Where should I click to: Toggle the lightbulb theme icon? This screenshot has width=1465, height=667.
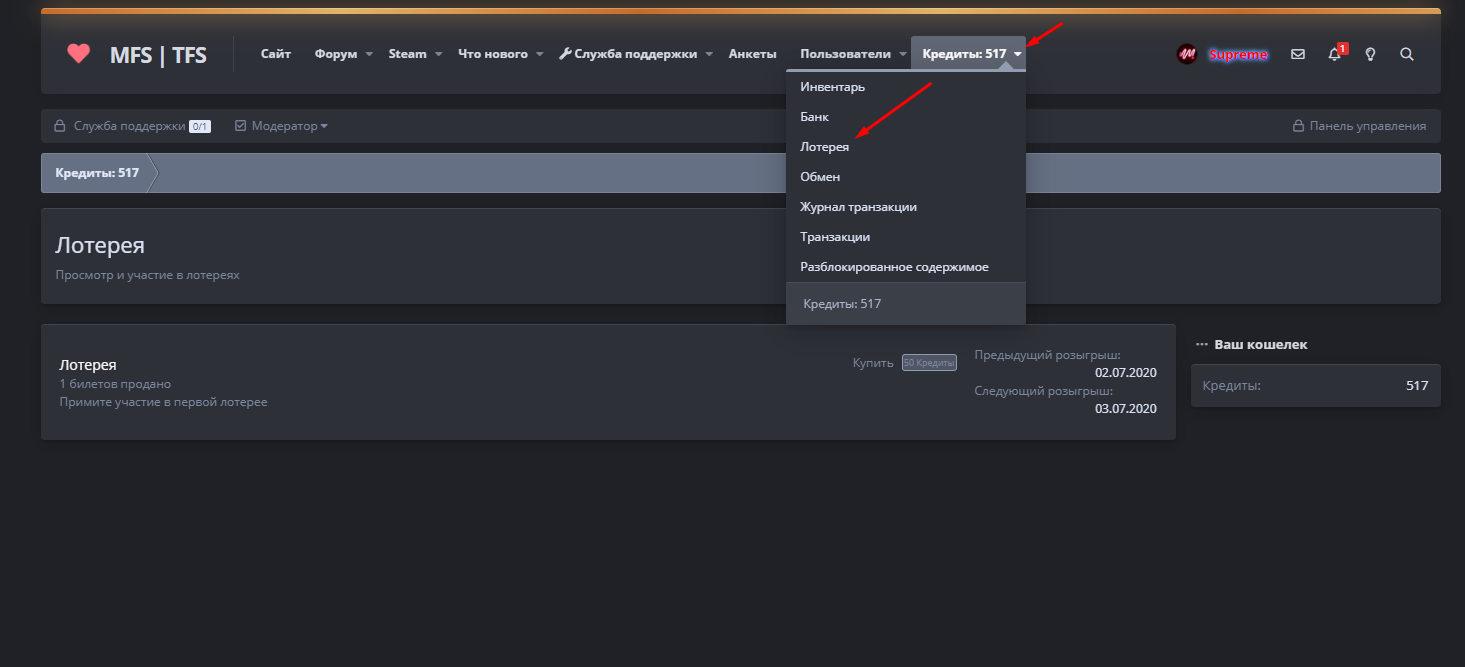tap(1370, 54)
